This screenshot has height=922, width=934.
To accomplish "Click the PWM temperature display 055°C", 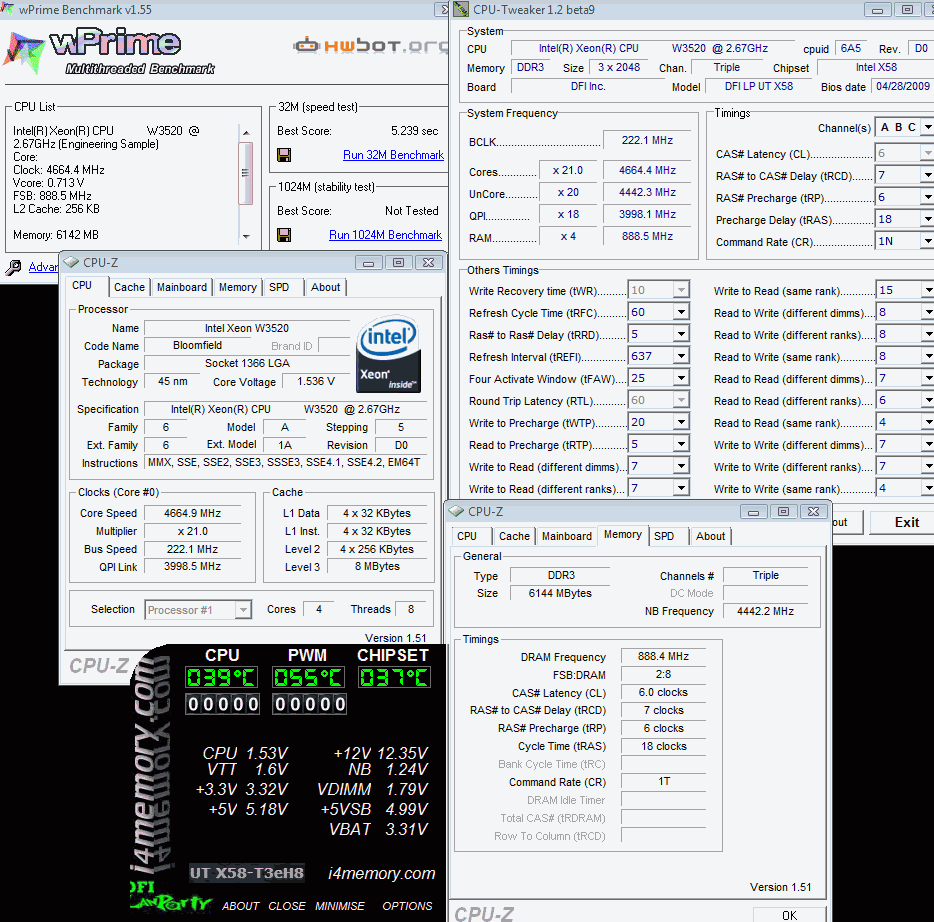I will click(308, 677).
